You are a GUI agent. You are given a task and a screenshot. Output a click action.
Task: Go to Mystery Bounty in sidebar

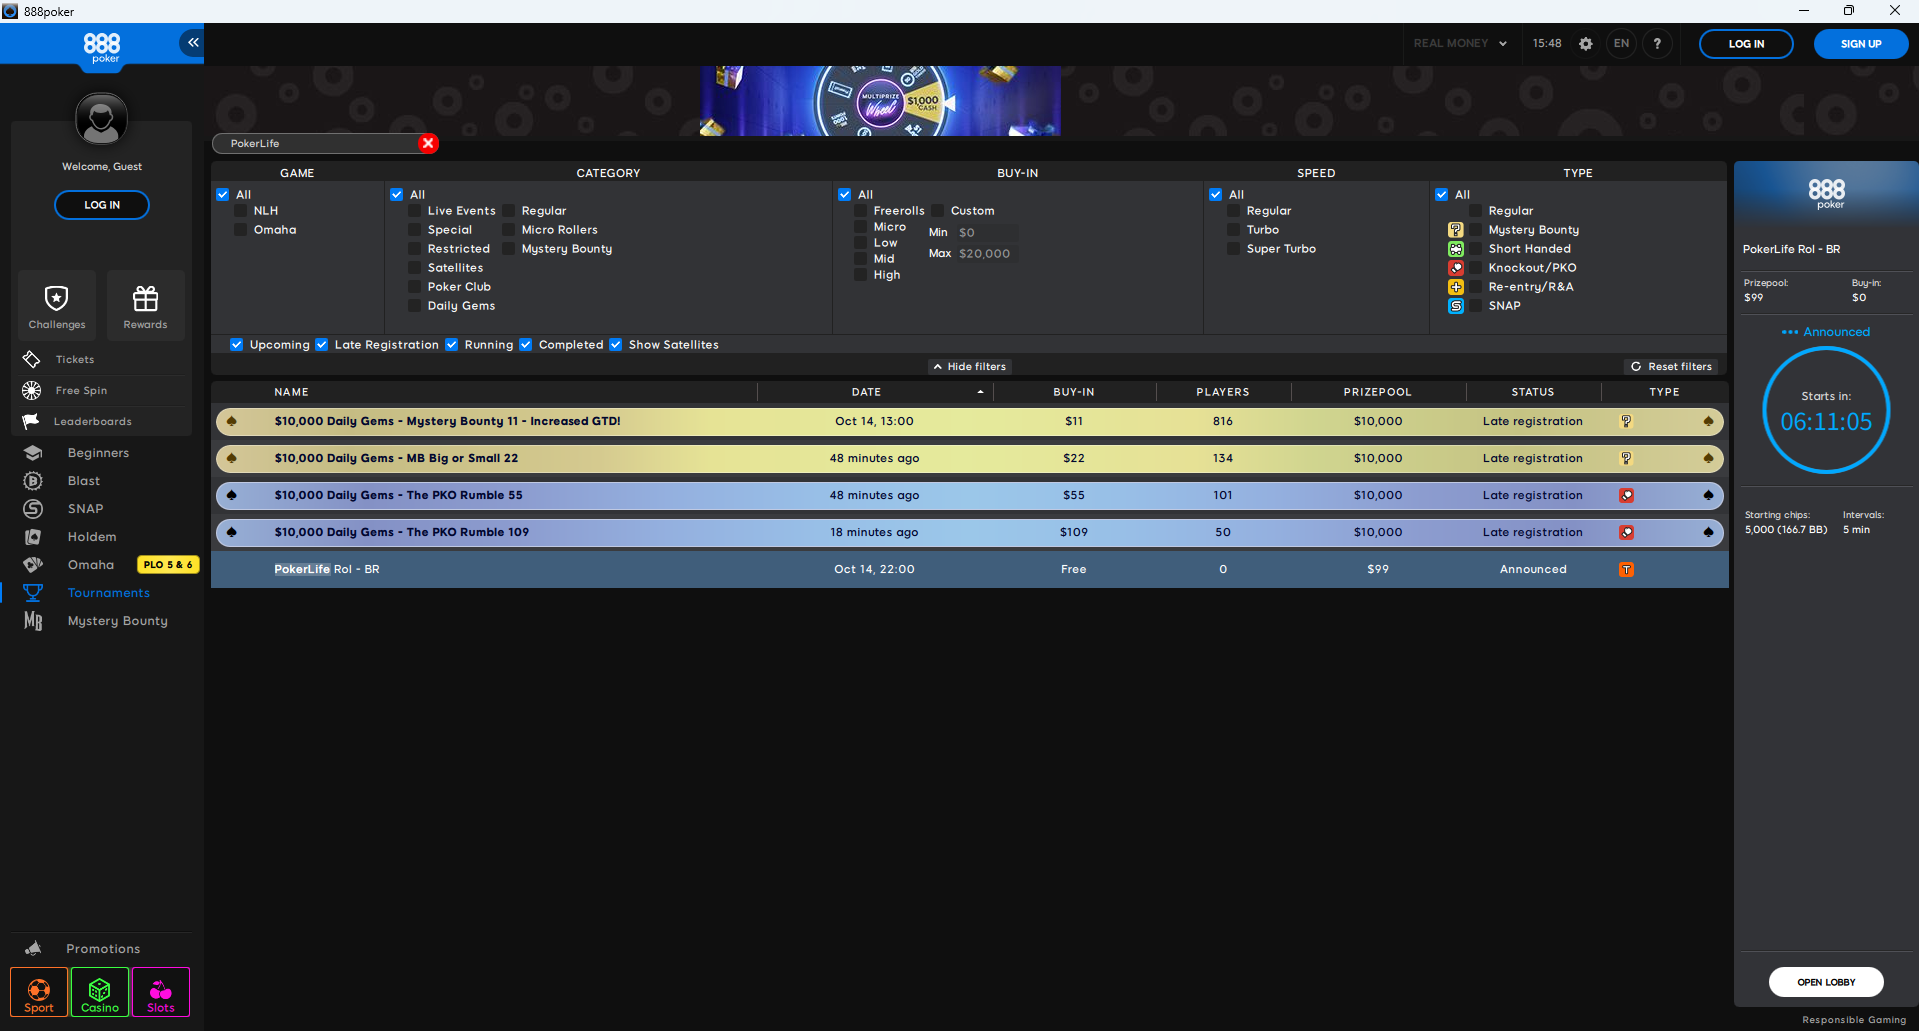point(117,621)
